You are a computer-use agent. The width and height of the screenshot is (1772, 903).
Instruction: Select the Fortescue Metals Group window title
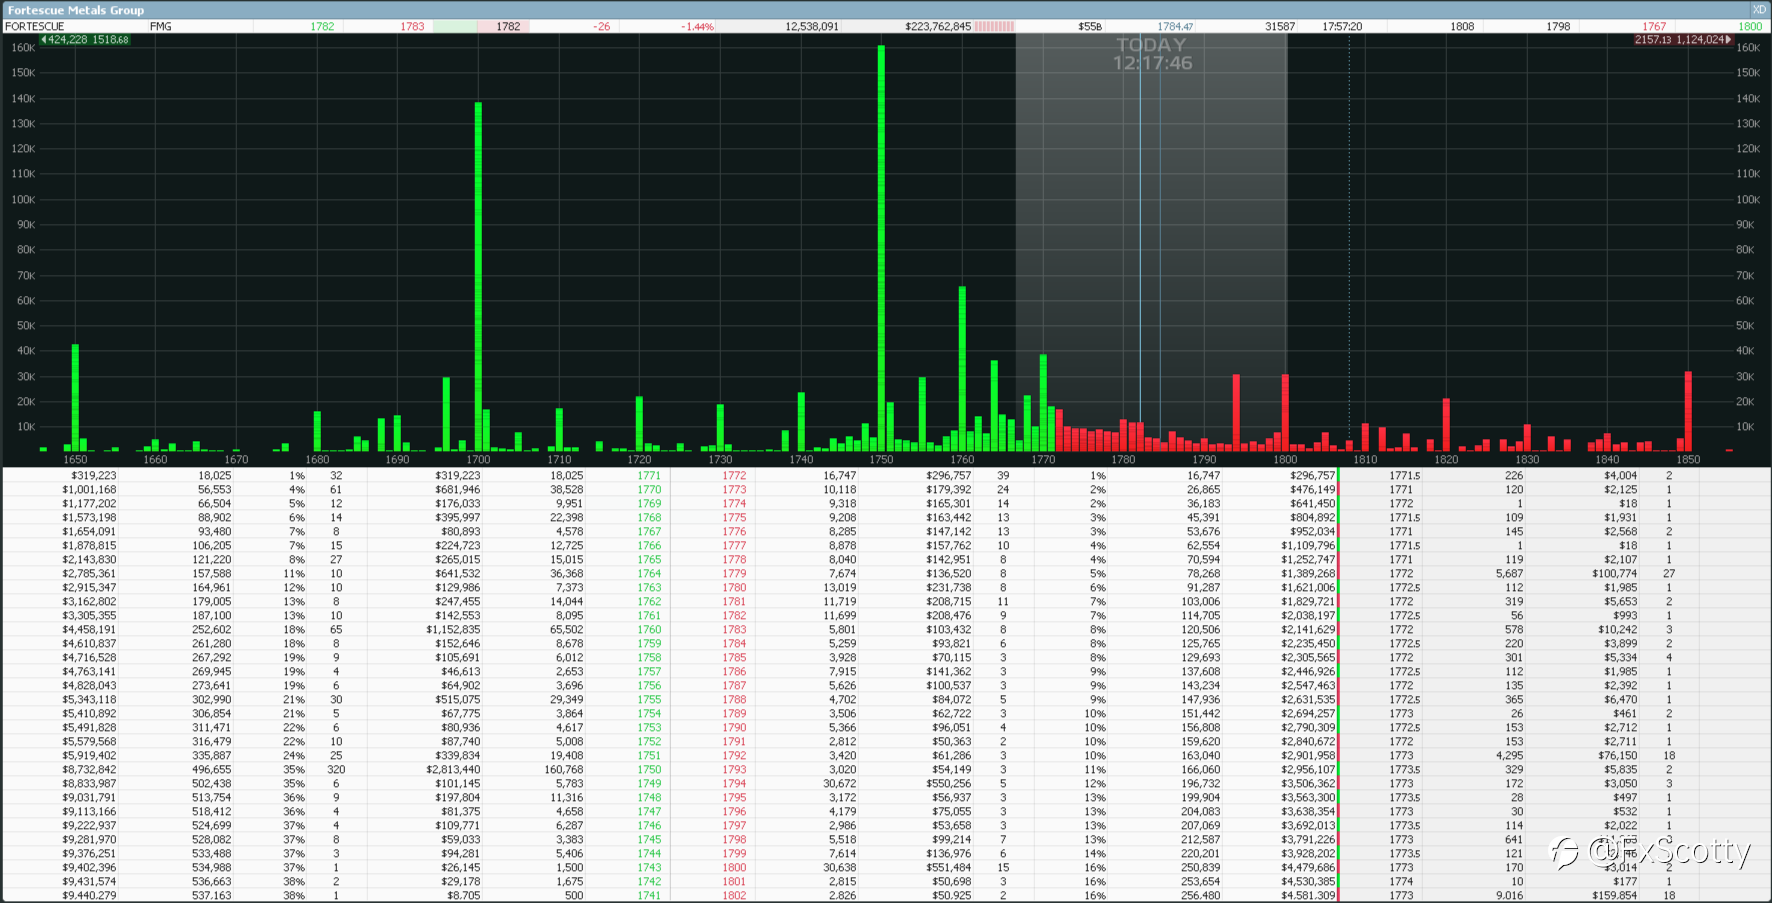[76, 10]
